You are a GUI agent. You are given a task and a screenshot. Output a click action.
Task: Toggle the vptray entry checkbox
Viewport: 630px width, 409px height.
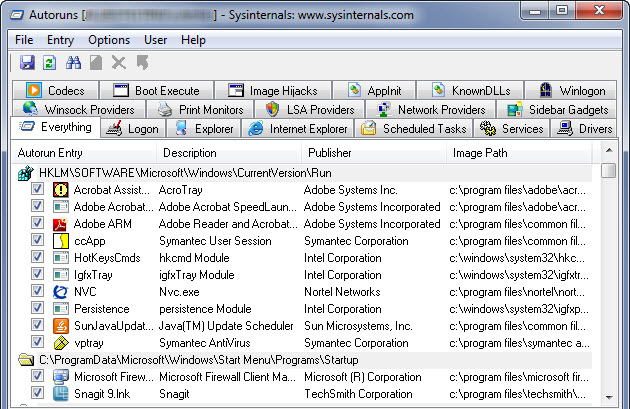tap(37, 342)
